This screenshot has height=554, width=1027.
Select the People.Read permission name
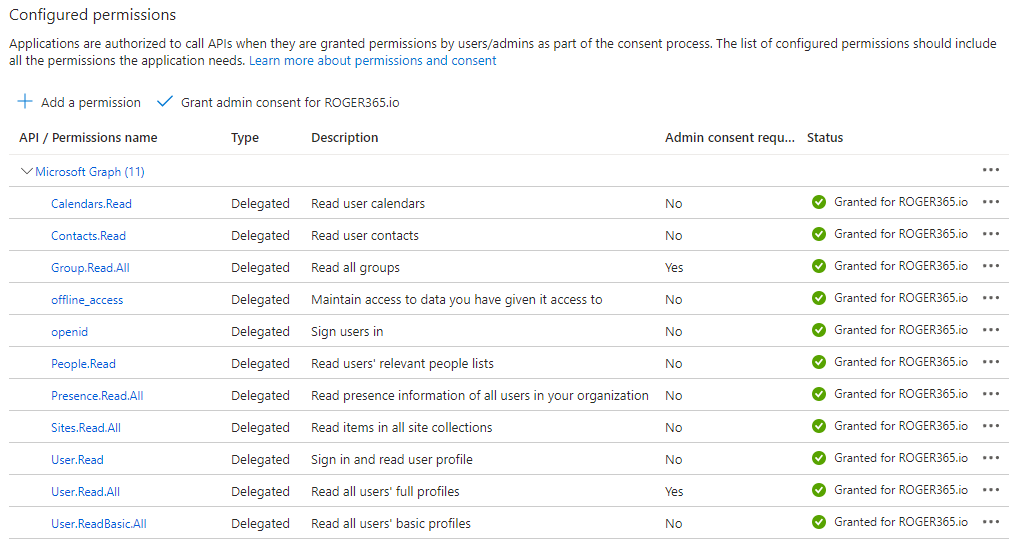click(83, 364)
